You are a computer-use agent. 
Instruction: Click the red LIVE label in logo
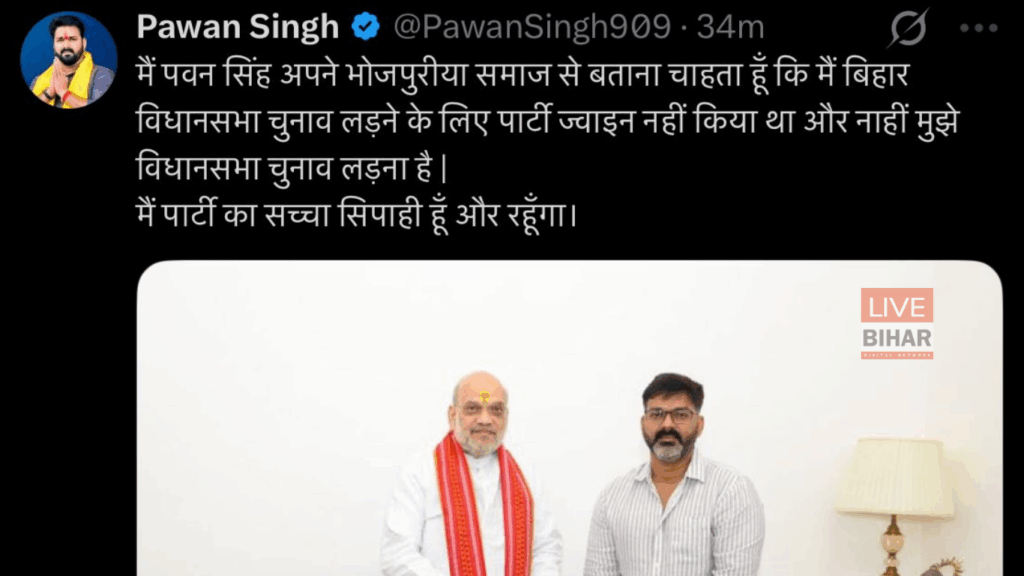[897, 306]
